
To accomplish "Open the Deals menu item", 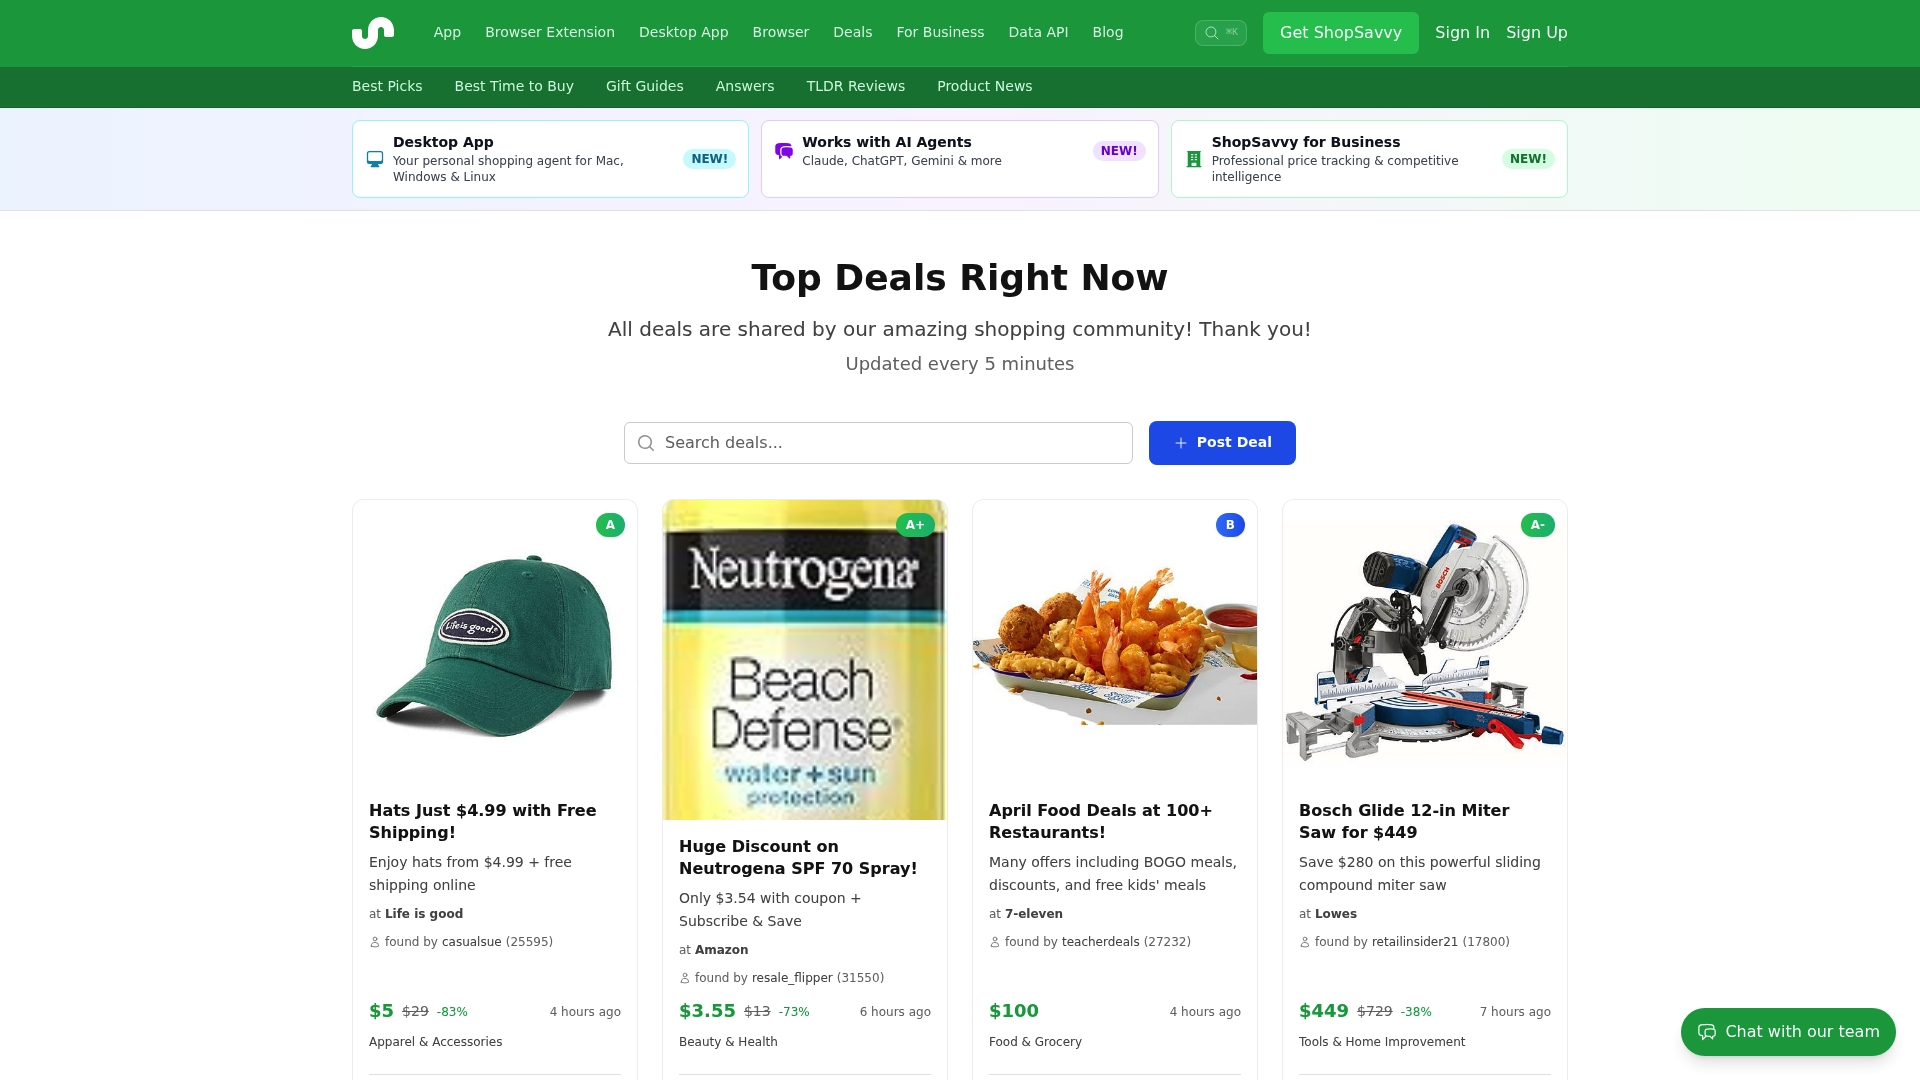I will click(x=852, y=32).
